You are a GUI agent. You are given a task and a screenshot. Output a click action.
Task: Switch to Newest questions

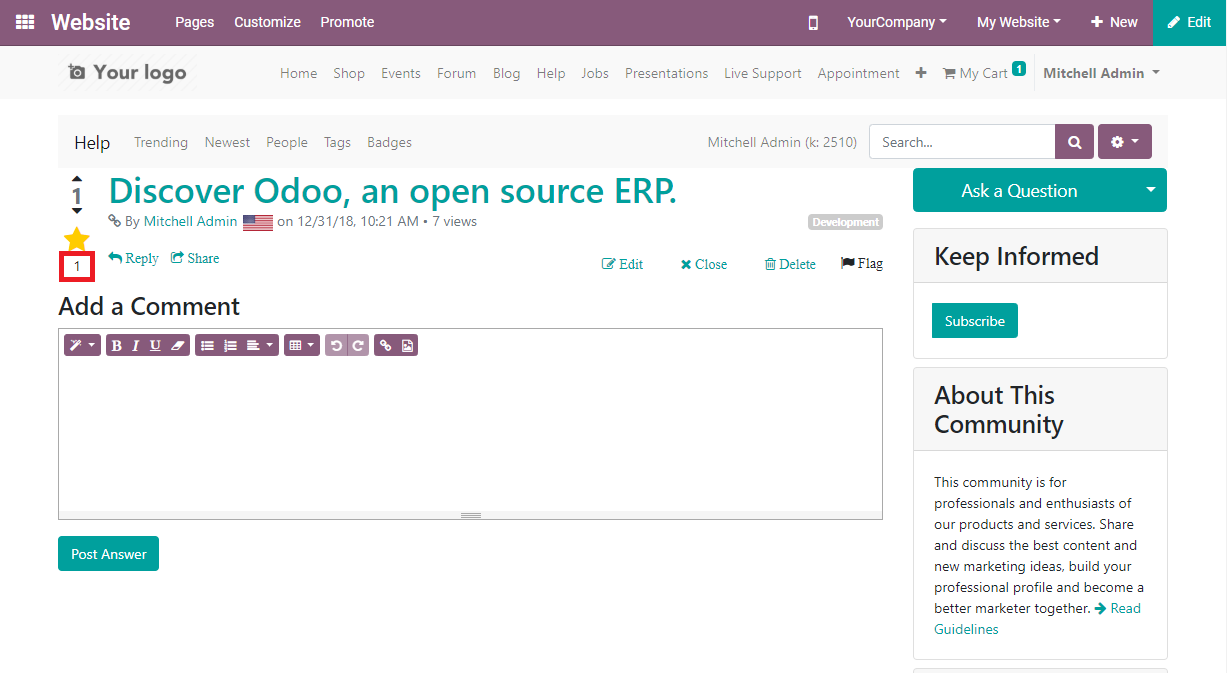(227, 142)
